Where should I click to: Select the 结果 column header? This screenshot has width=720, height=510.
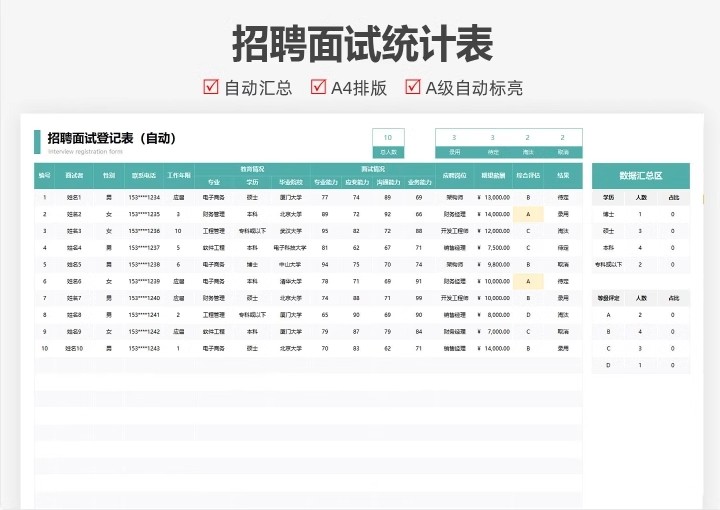pos(563,175)
